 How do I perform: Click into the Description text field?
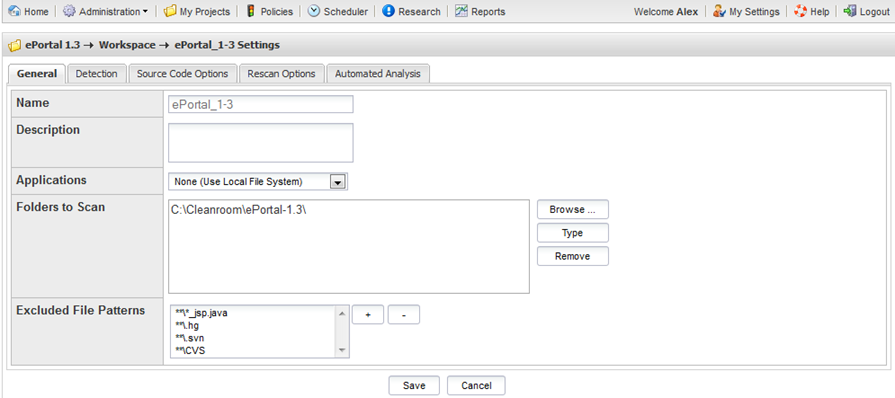pyautogui.click(x=261, y=143)
